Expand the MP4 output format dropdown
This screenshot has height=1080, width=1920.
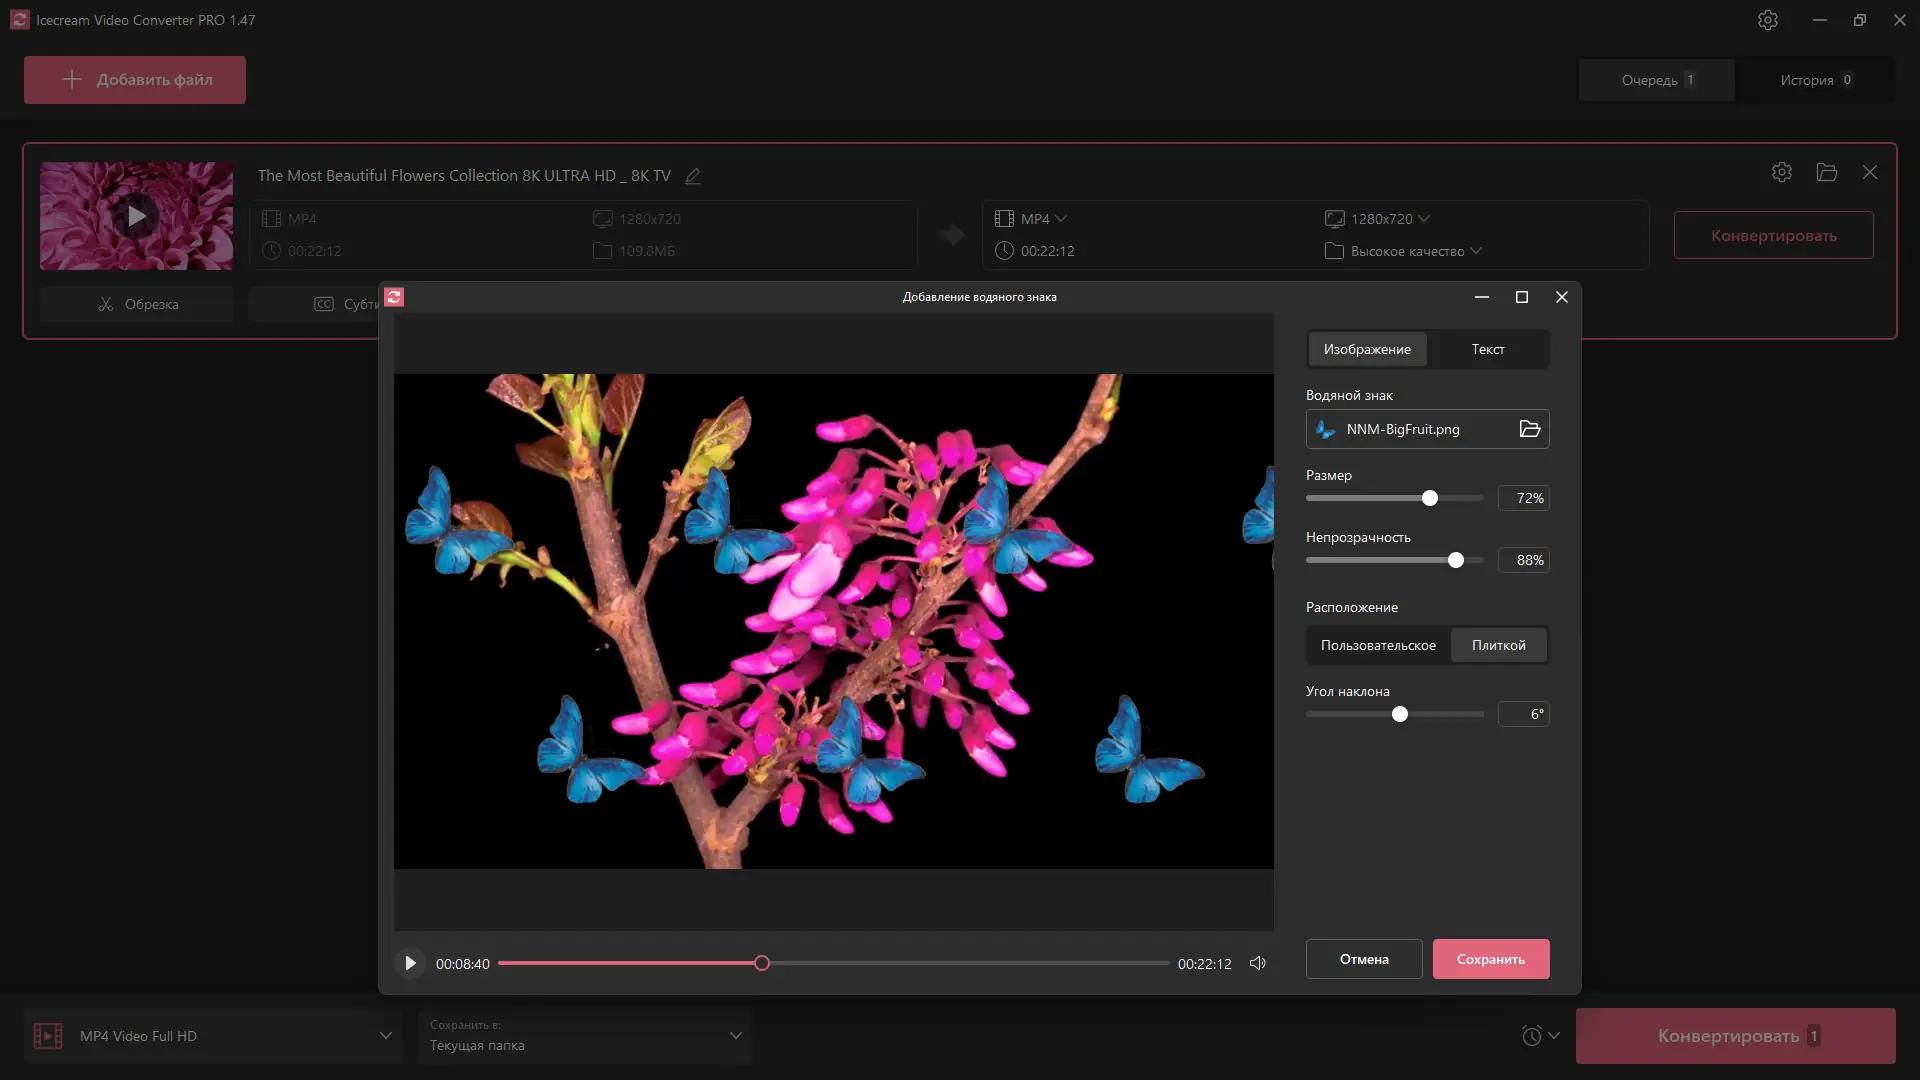click(1043, 219)
